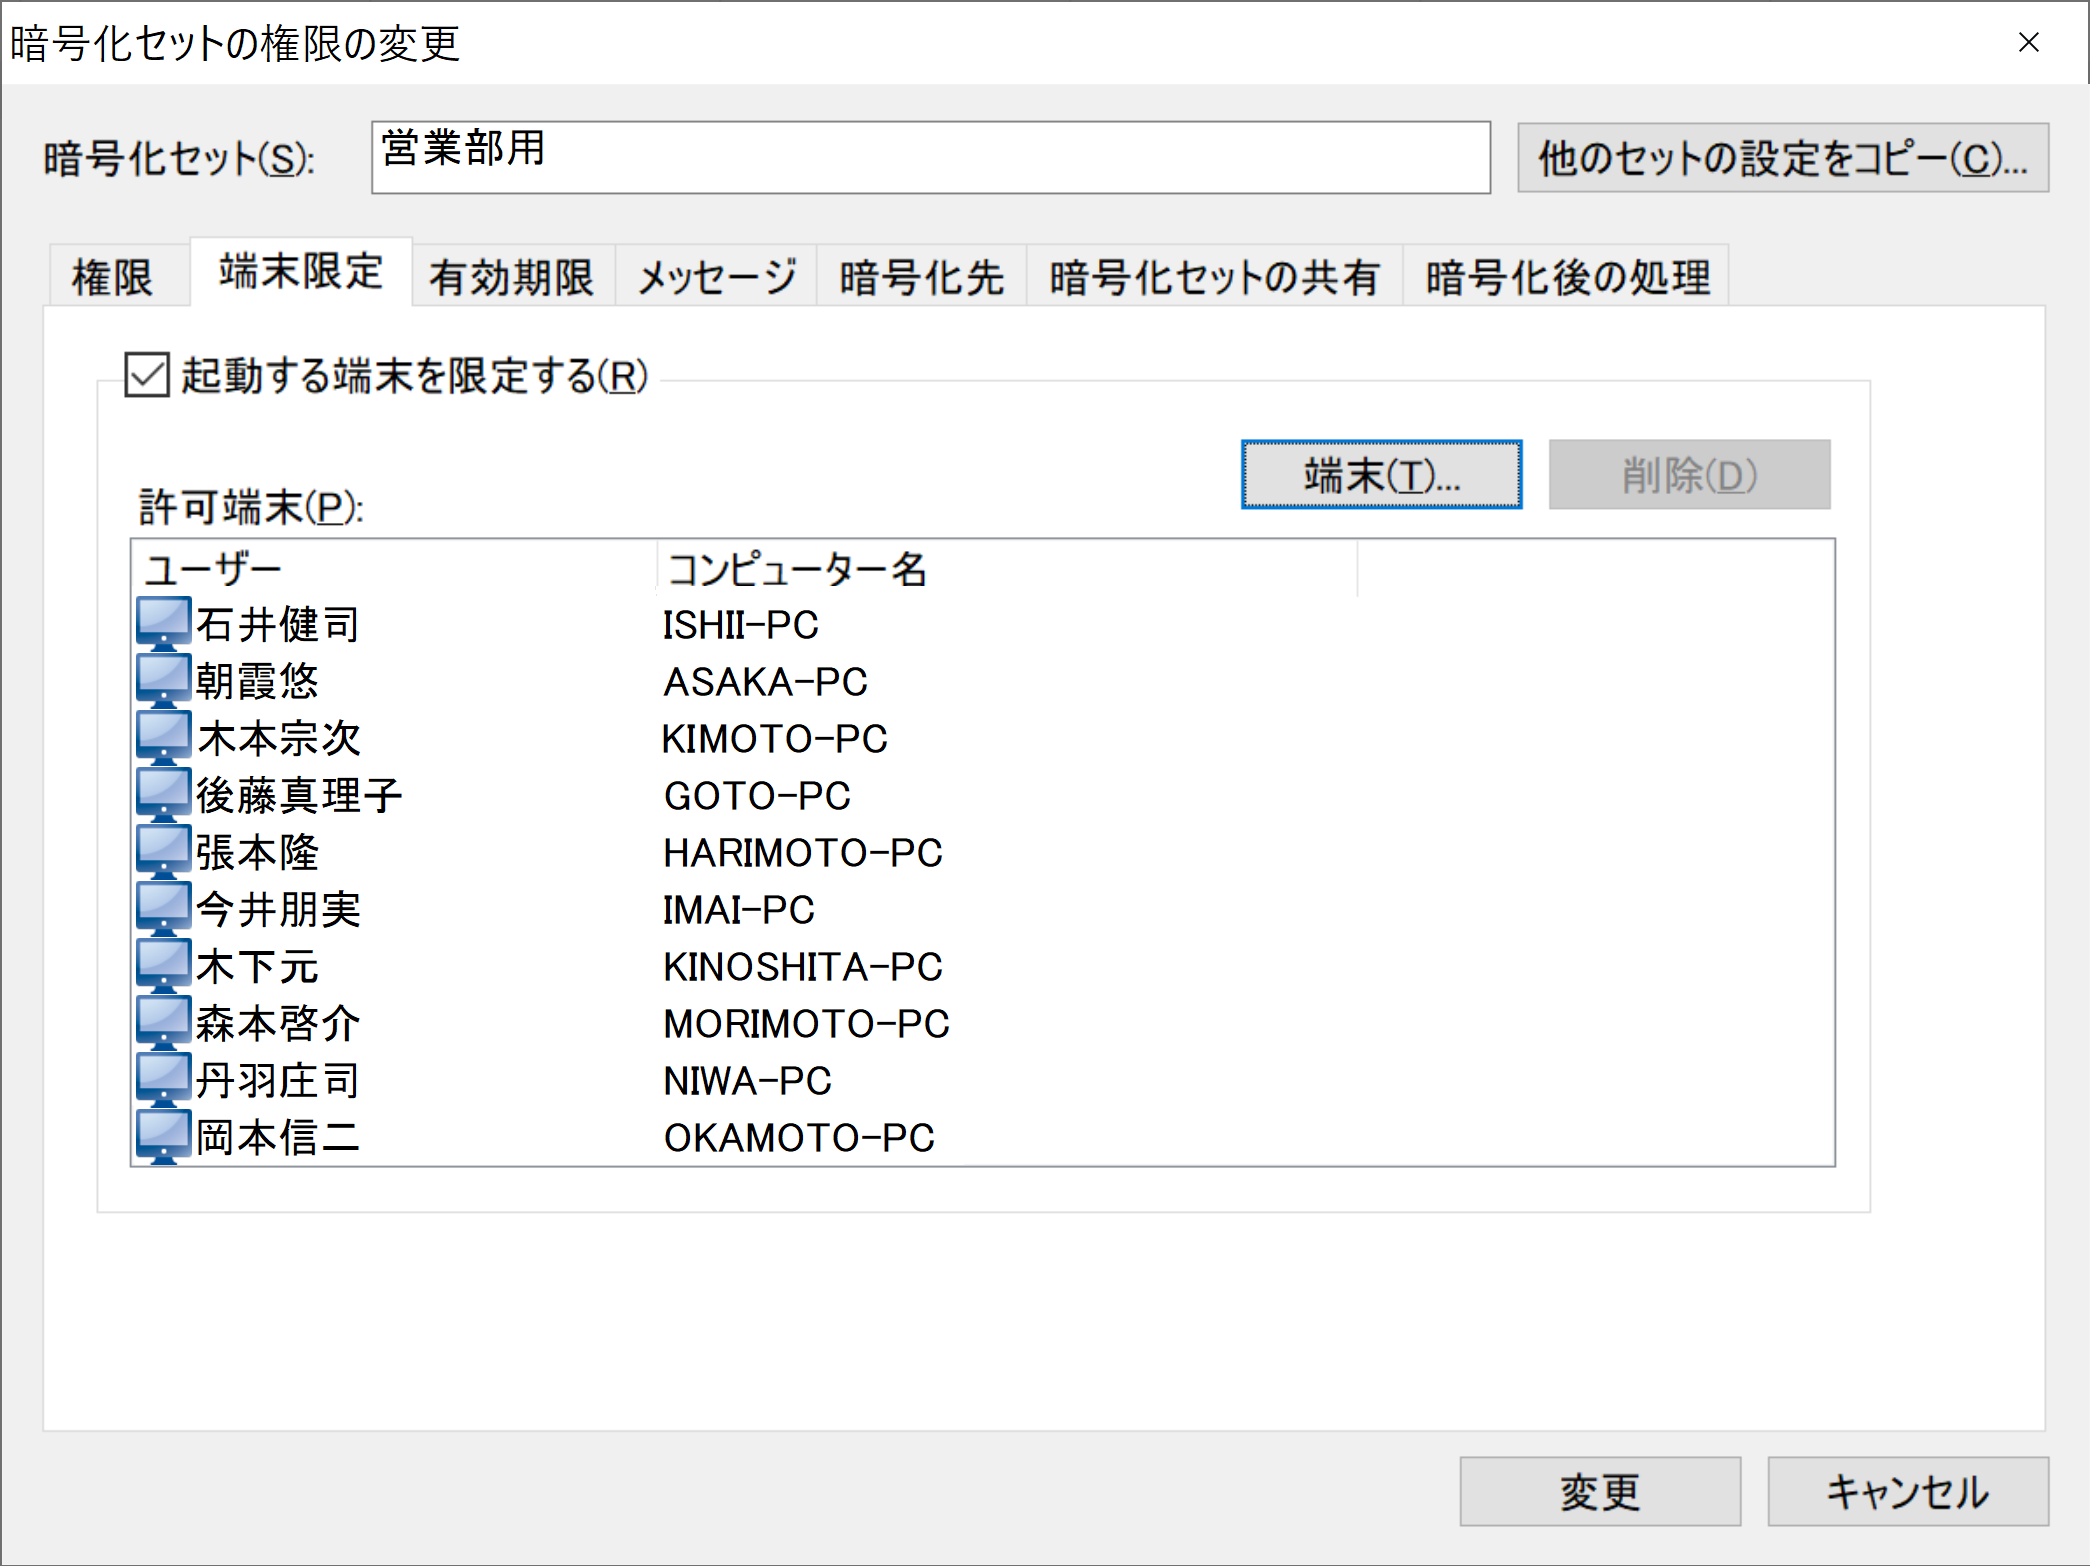Click the computer icon beside 朝霞悠
This screenshot has width=2090, height=1566.
(x=163, y=680)
